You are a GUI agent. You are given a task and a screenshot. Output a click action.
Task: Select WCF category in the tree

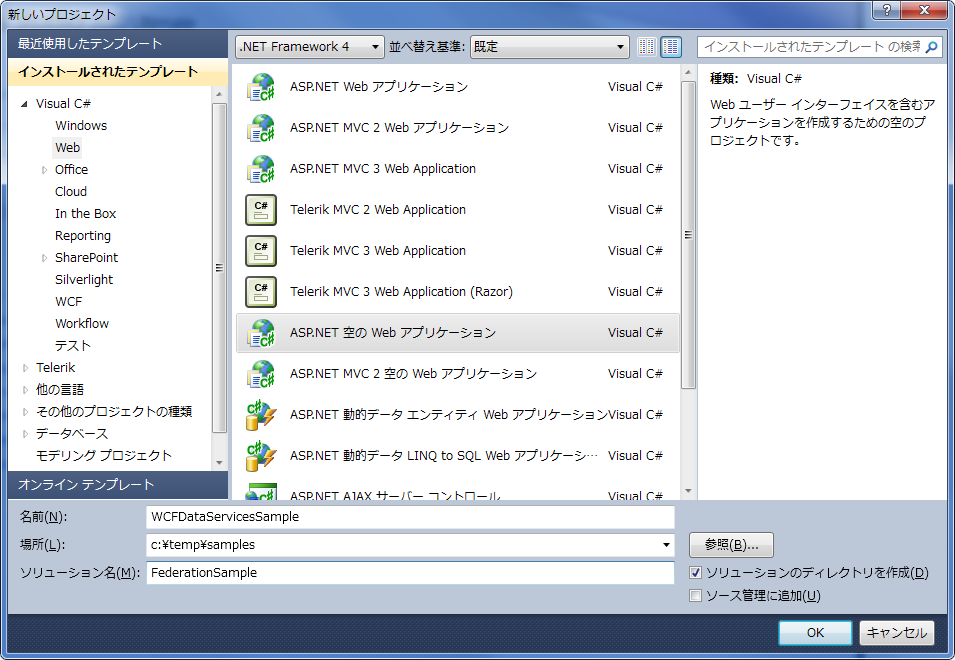tap(68, 301)
